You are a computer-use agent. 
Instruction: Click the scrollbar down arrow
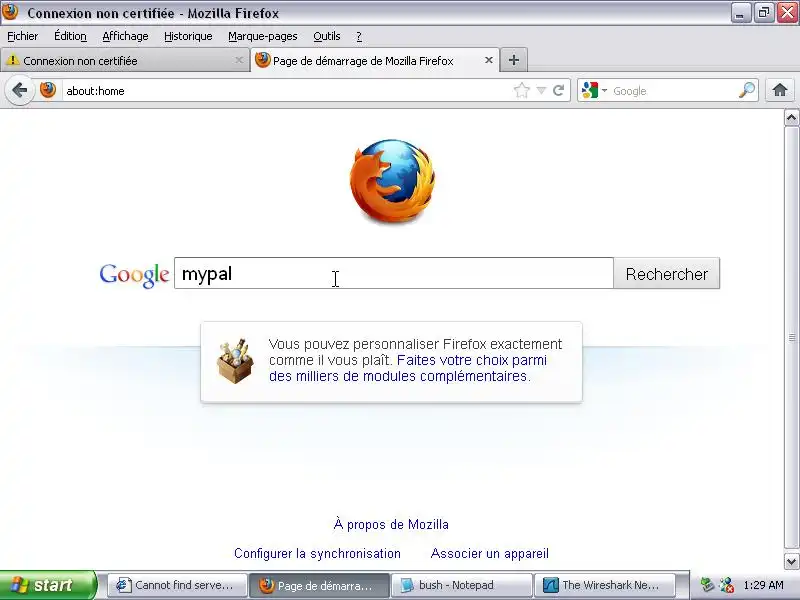(791, 561)
